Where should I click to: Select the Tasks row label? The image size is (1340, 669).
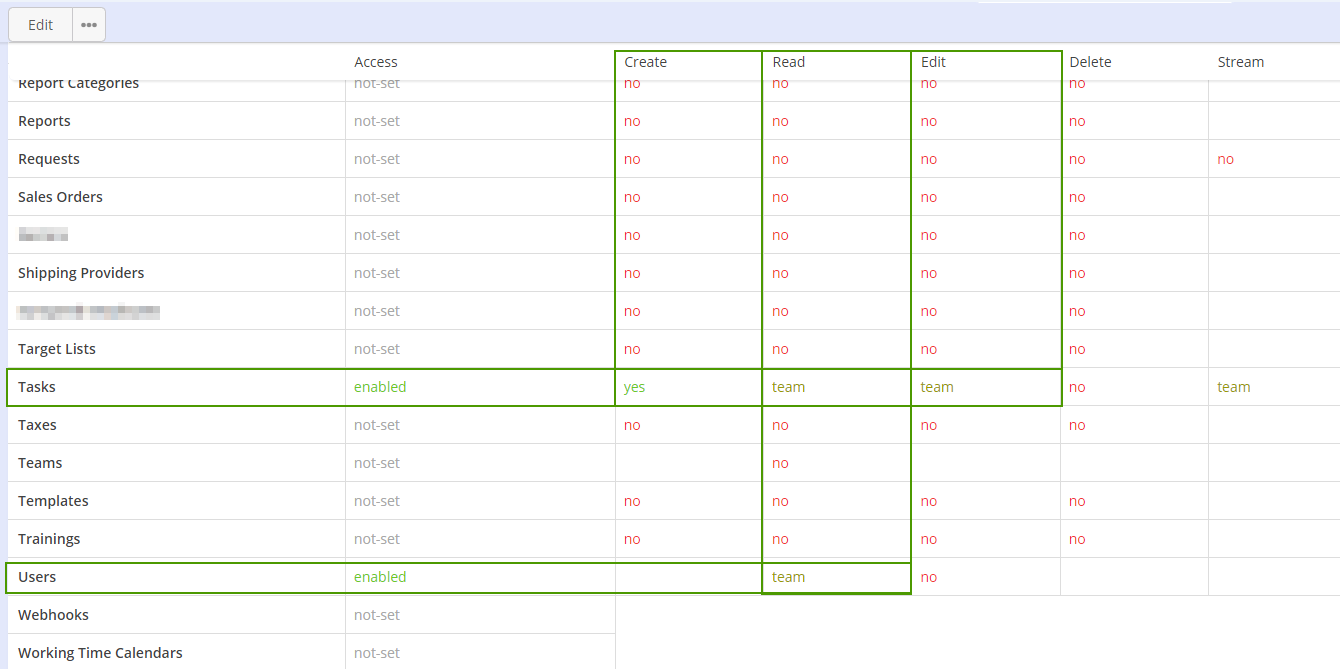click(37, 387)
